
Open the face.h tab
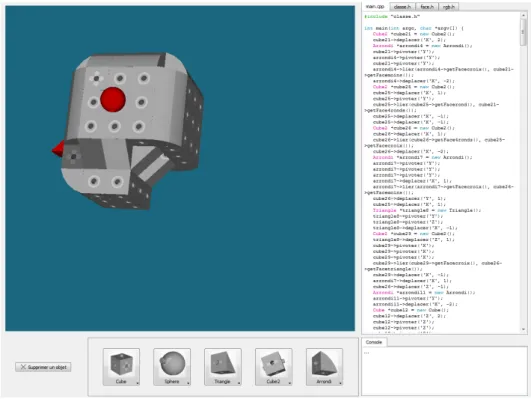[427, 7]
